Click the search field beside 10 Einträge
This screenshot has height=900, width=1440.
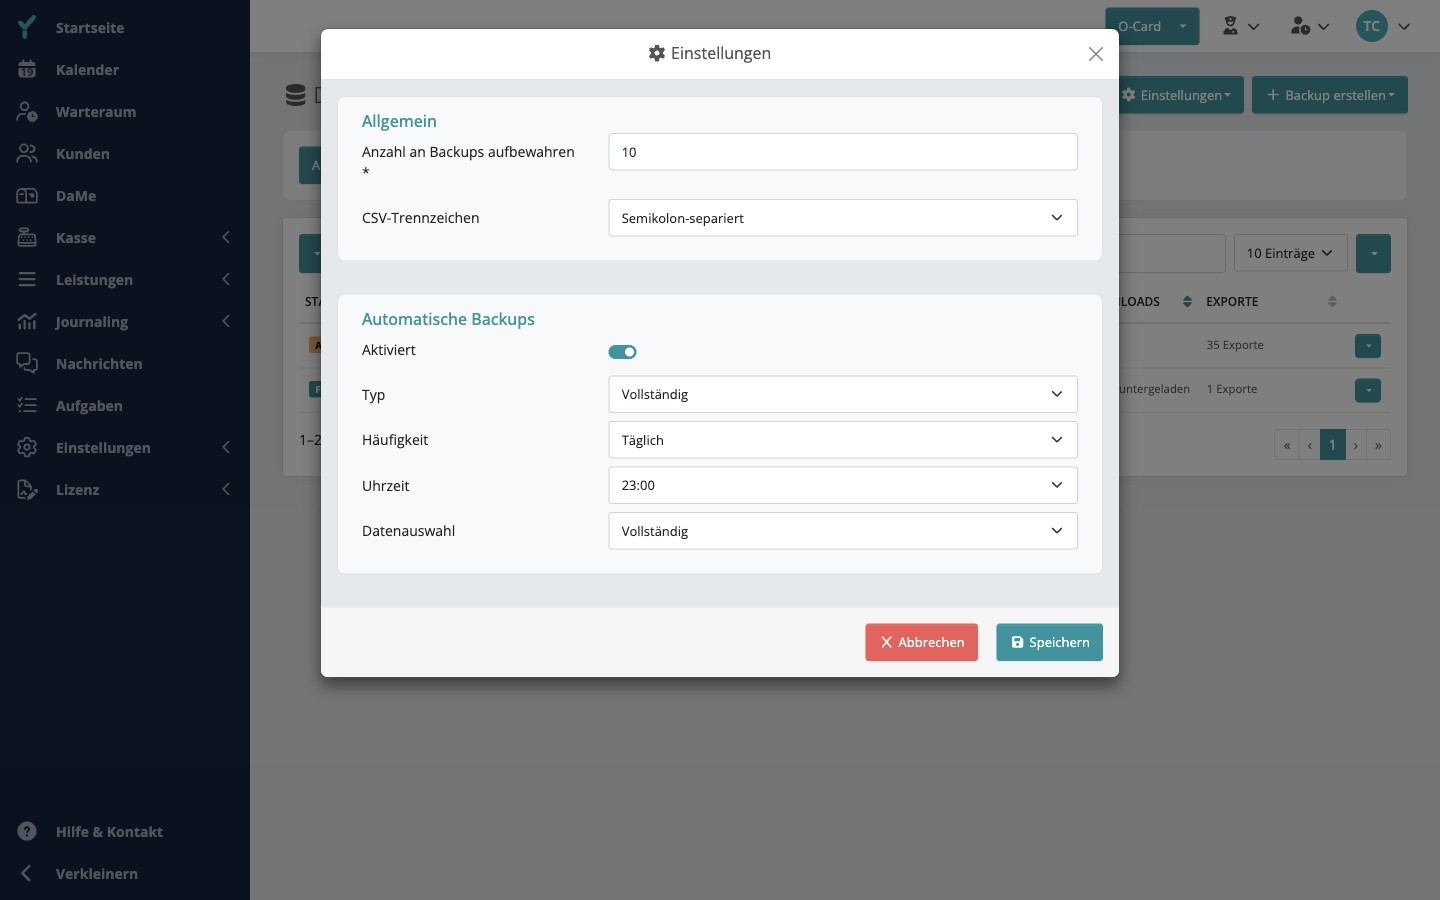pyautogui.click(x=1172, y=254)
